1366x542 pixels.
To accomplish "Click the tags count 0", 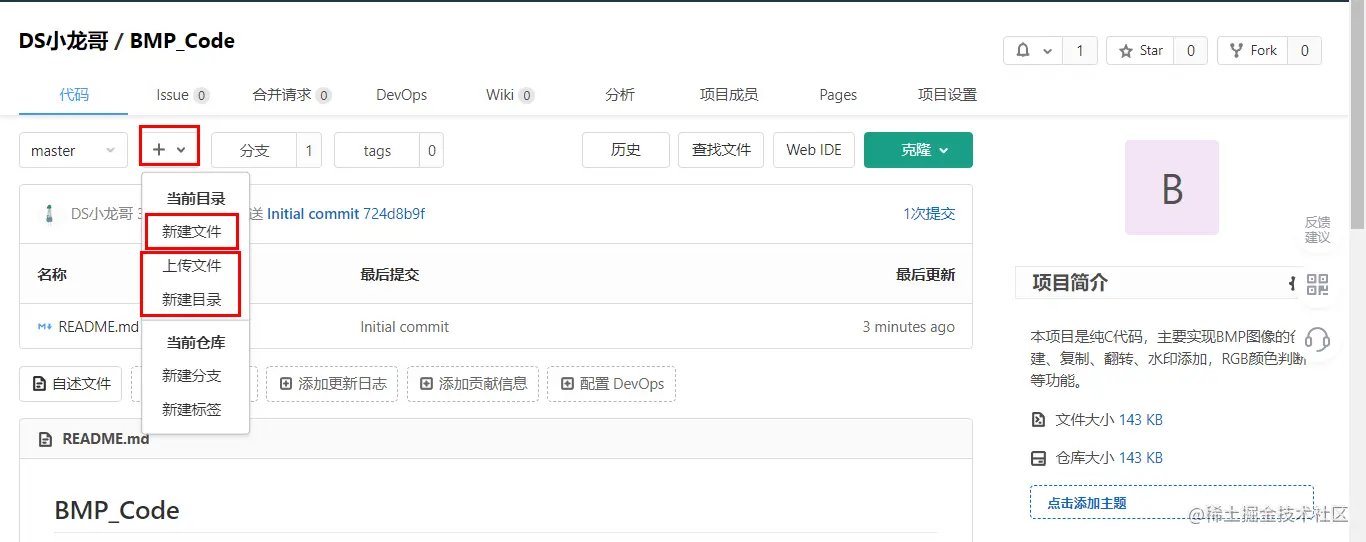I will click(x=431, y=150).
